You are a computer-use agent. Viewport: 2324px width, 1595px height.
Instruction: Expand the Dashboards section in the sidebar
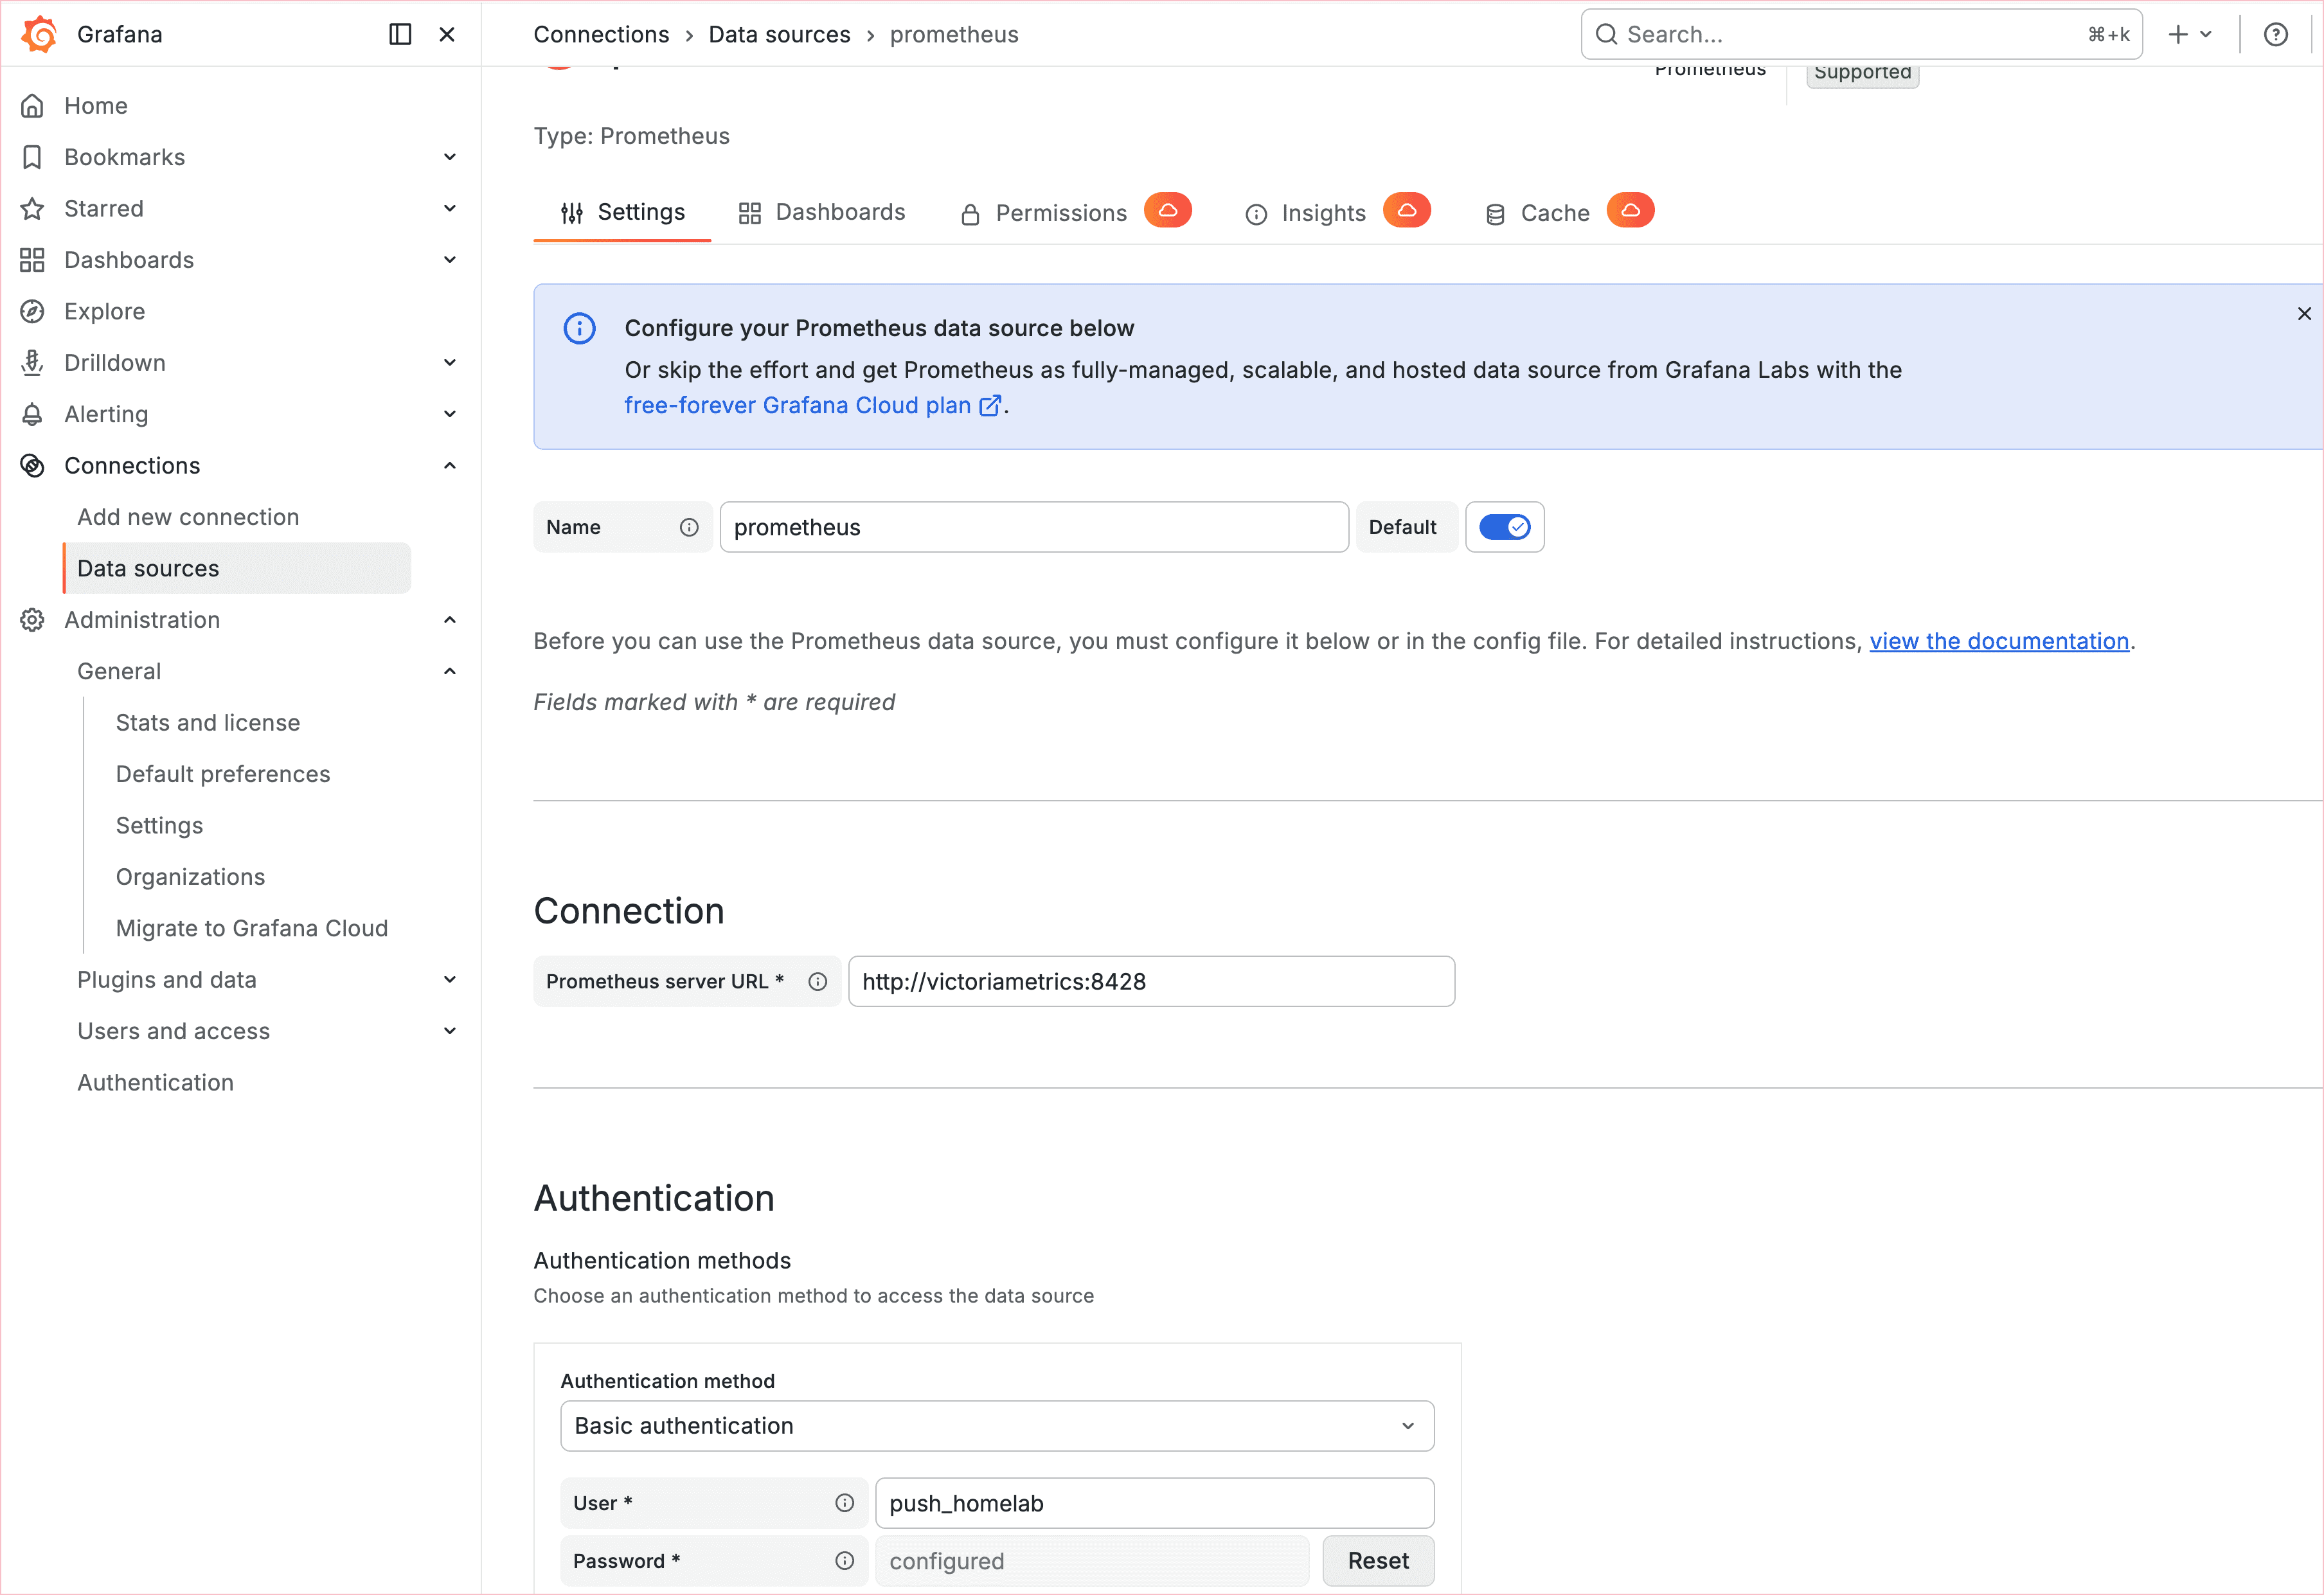click(x=450, y=259)
